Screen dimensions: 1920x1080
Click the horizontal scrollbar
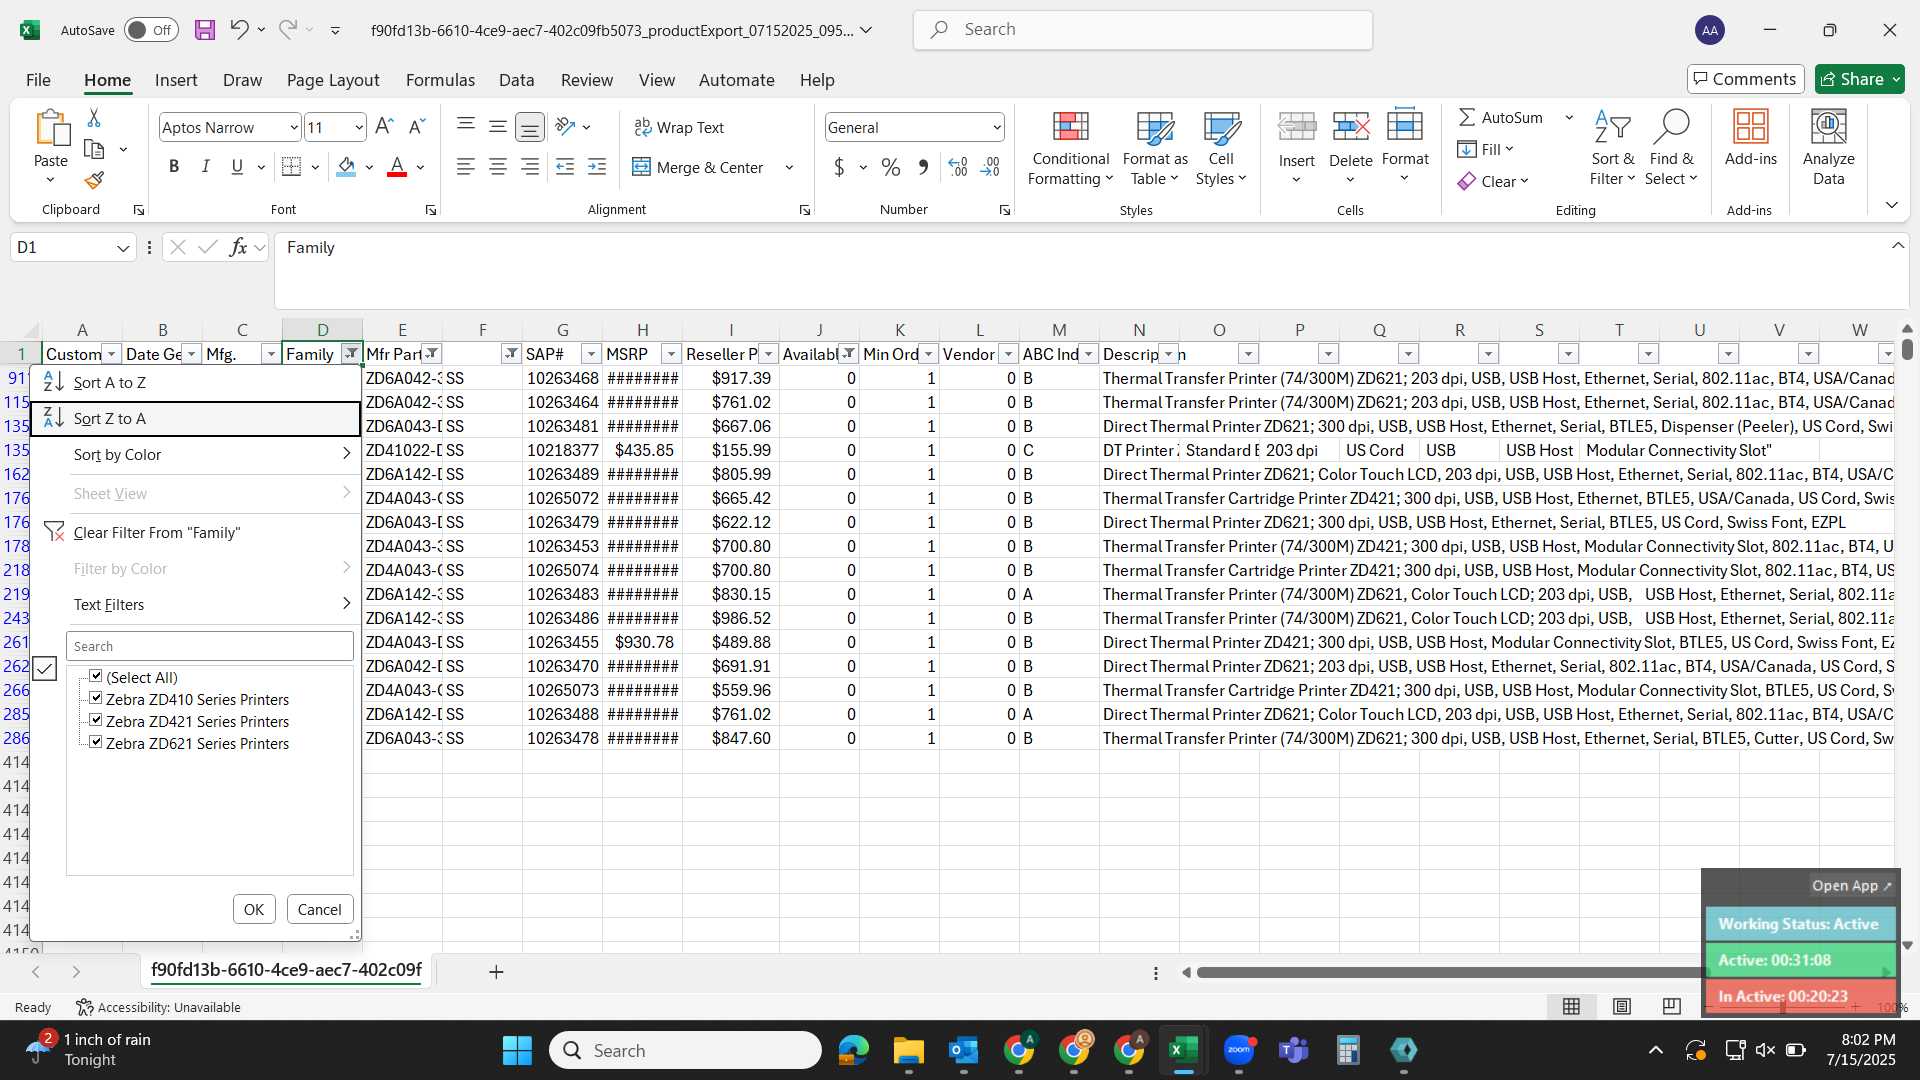click(1450, 972)
